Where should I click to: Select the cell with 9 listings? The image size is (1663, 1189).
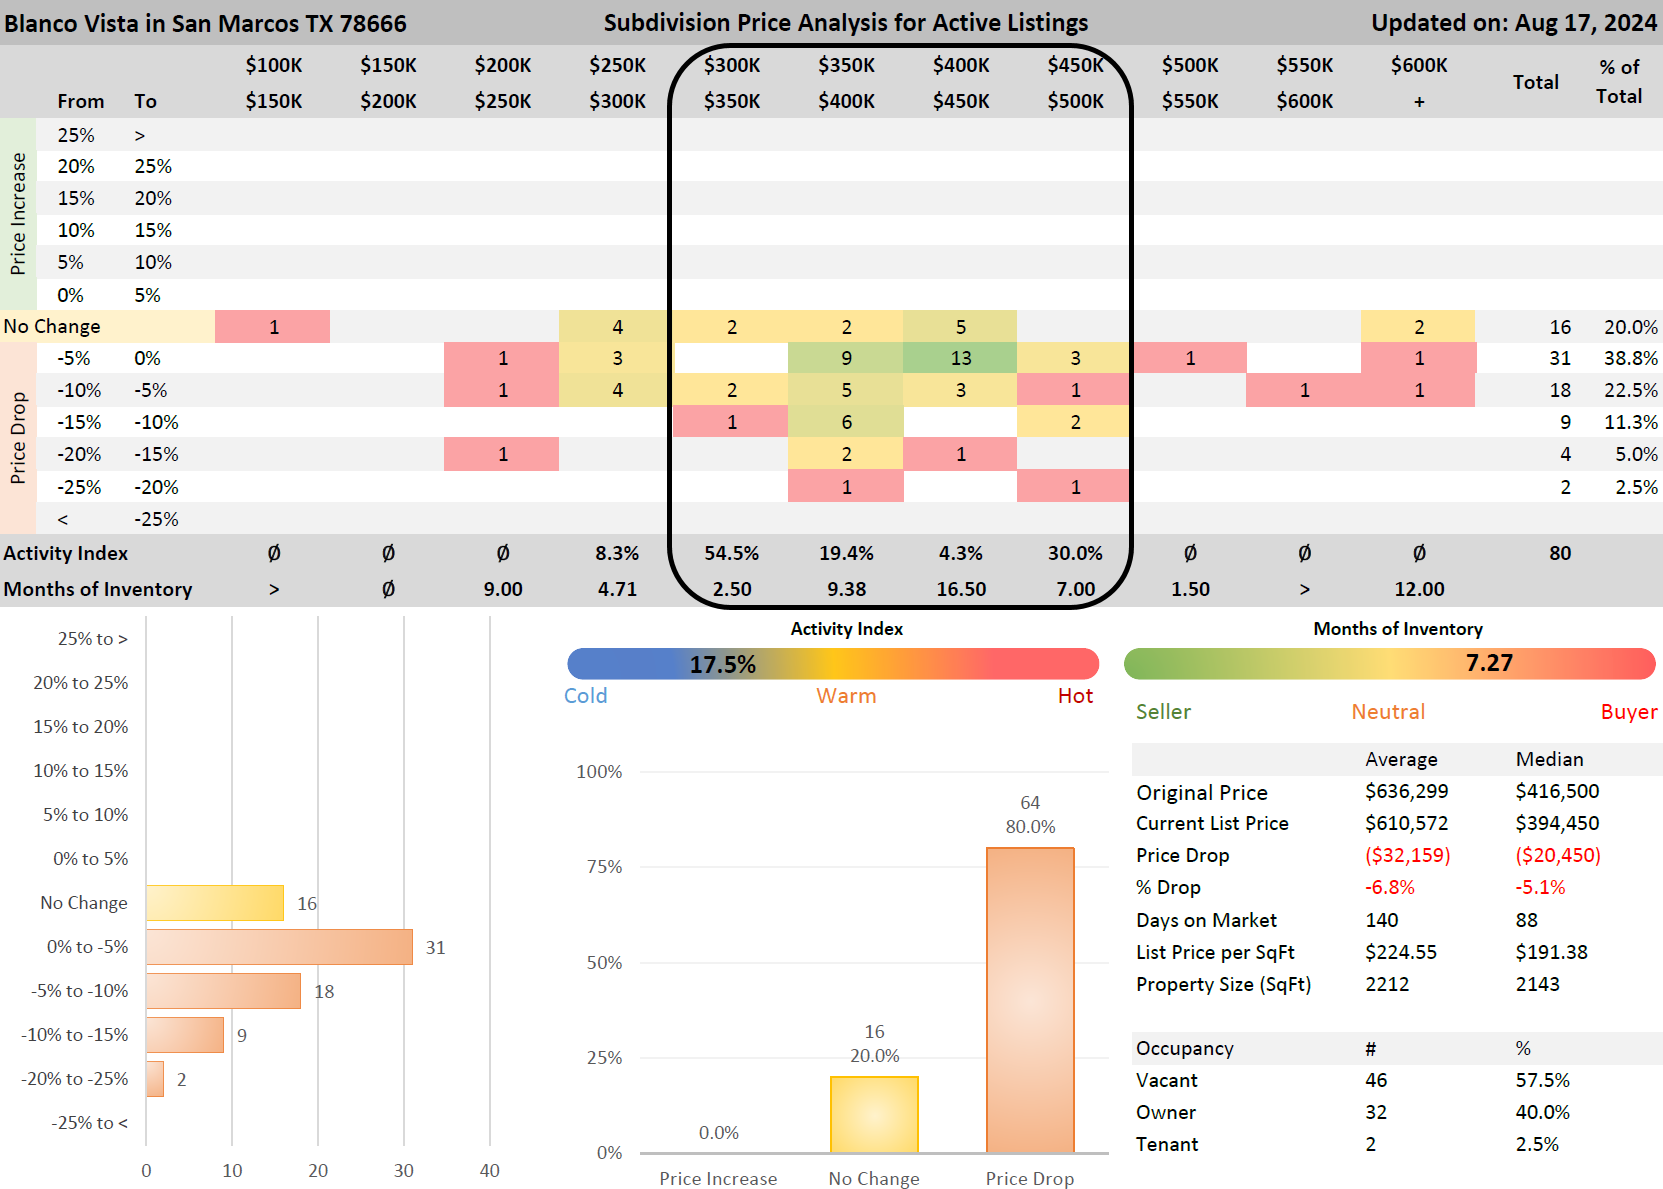click(x=846, y=358)
